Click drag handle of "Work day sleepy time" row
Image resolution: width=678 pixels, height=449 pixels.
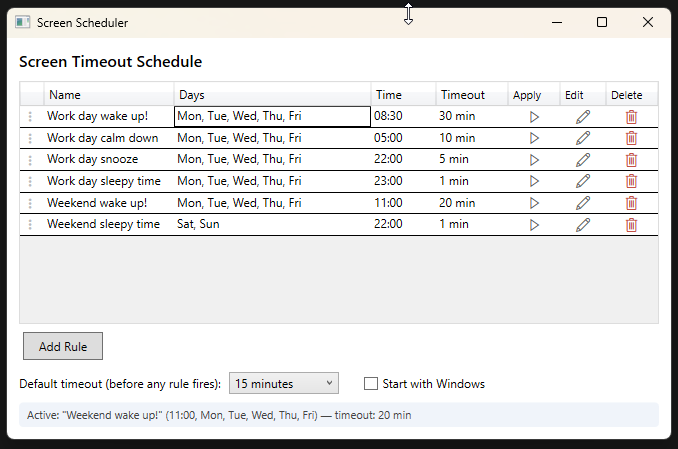click(30, 181)
